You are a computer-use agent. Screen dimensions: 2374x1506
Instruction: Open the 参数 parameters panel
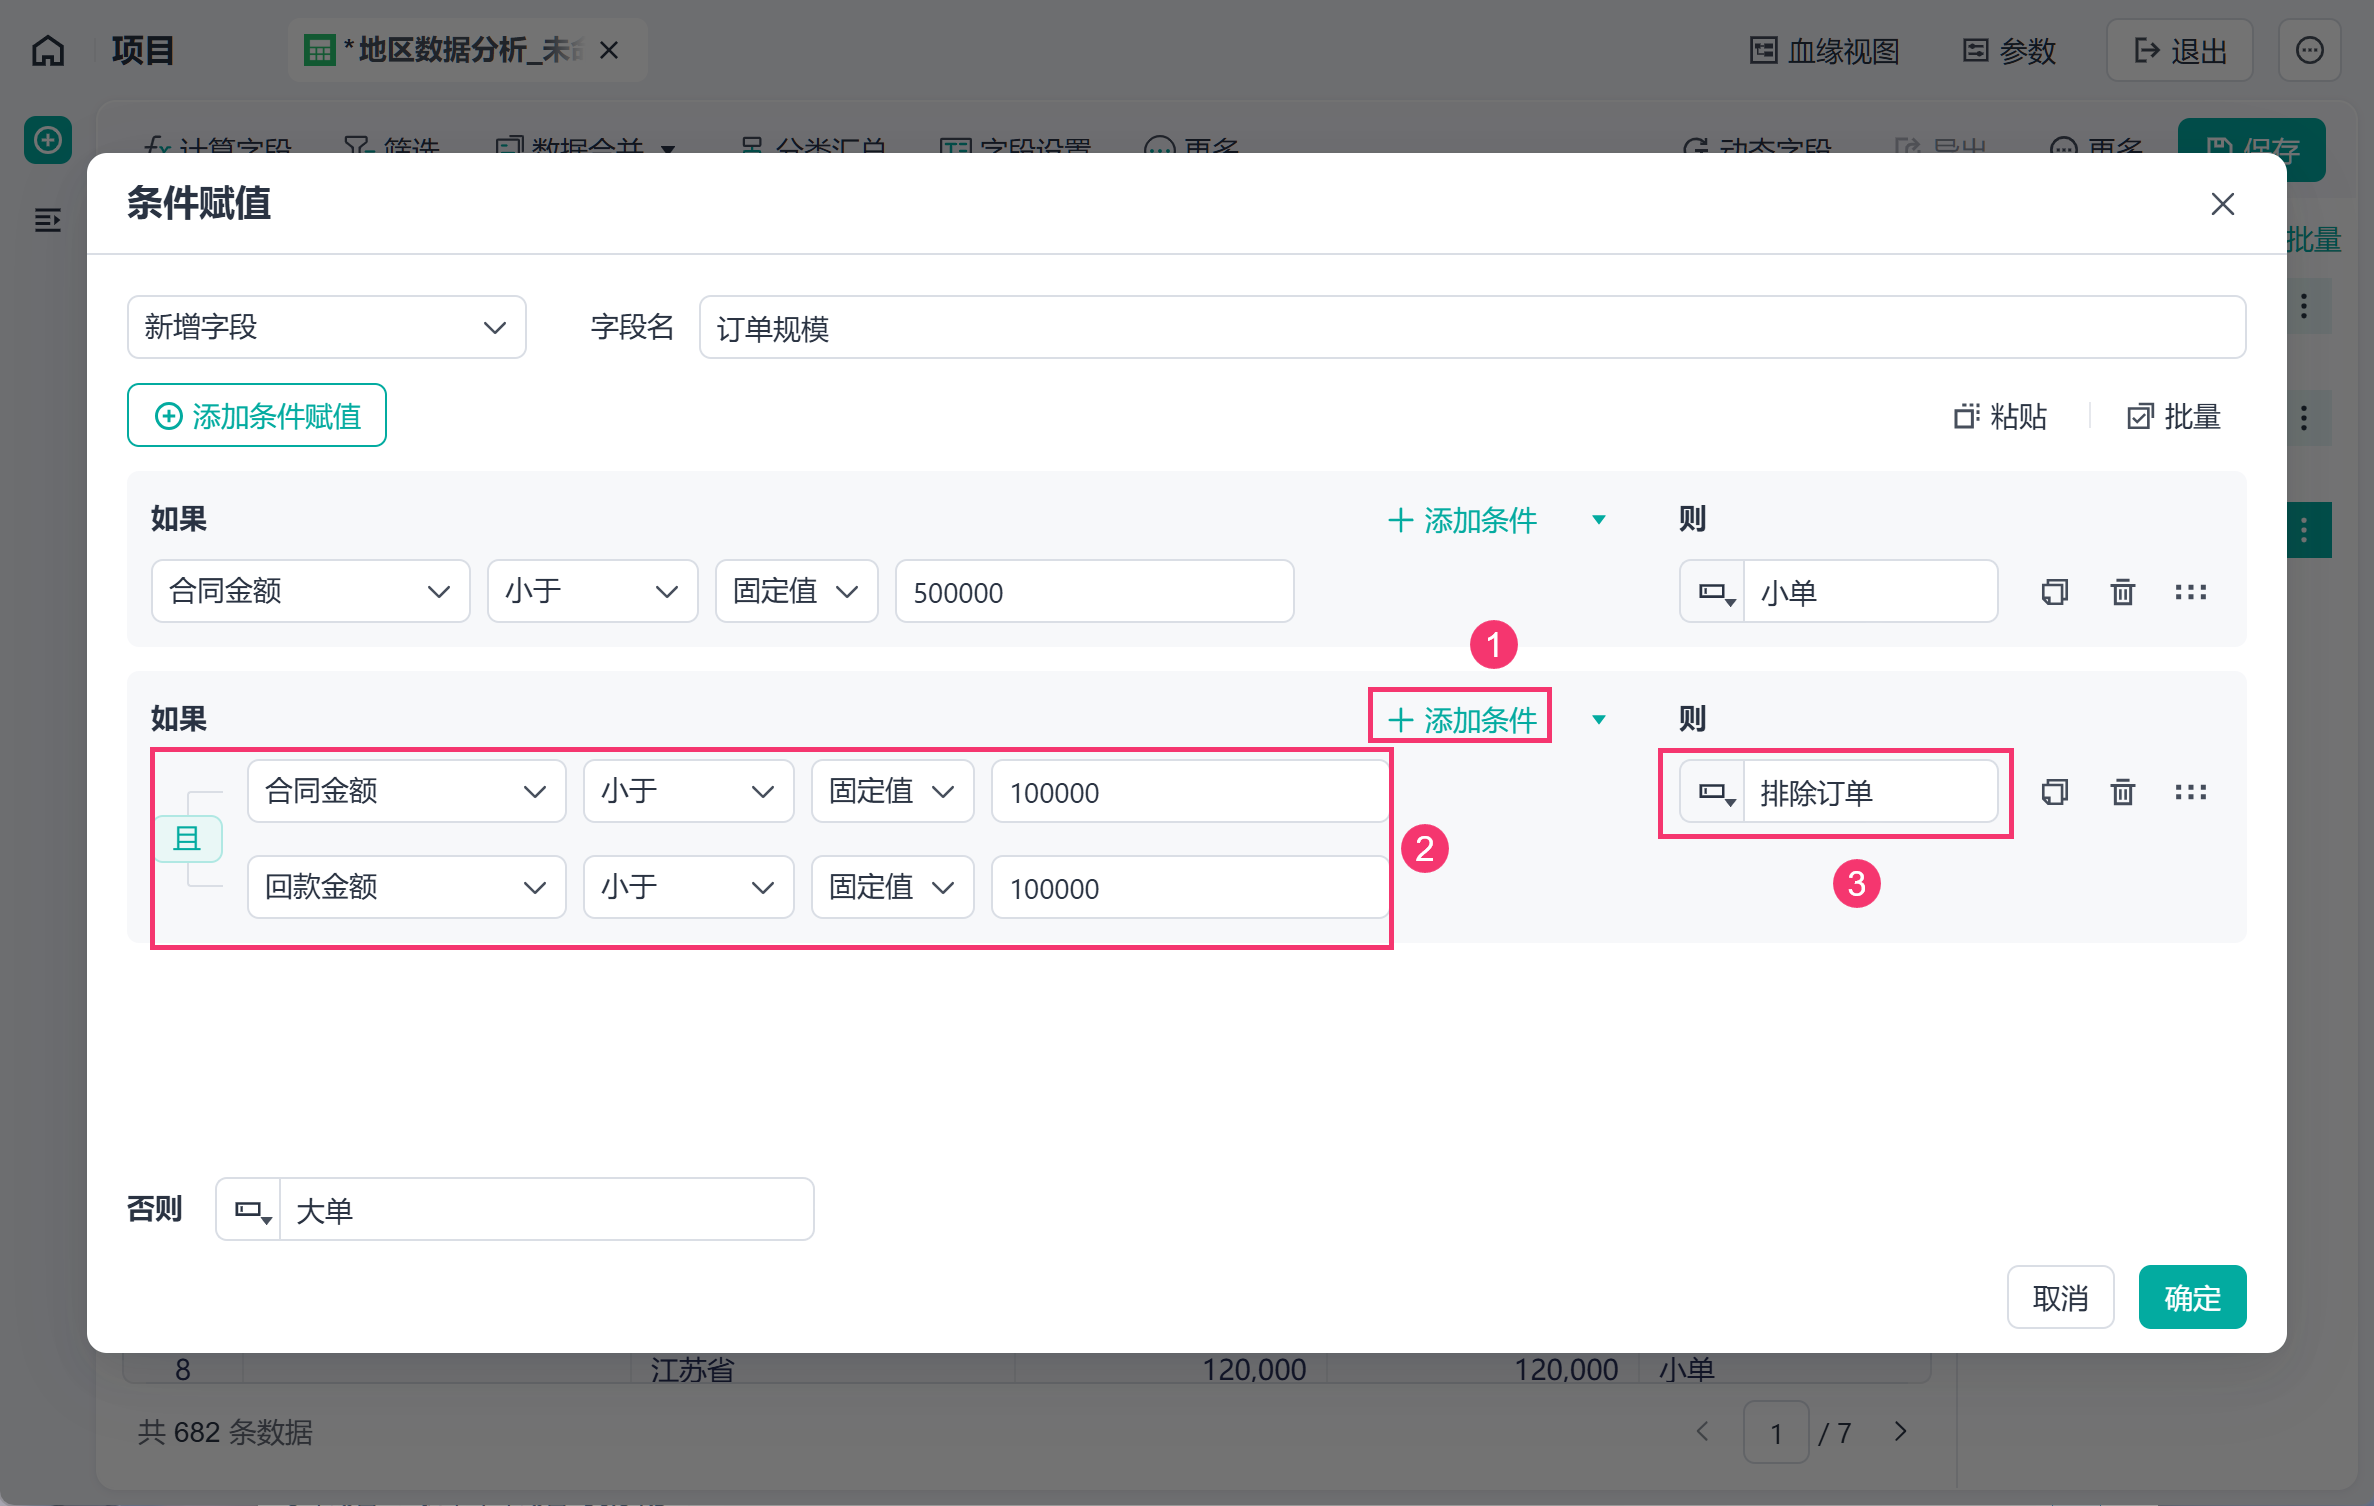(2009, 50)
